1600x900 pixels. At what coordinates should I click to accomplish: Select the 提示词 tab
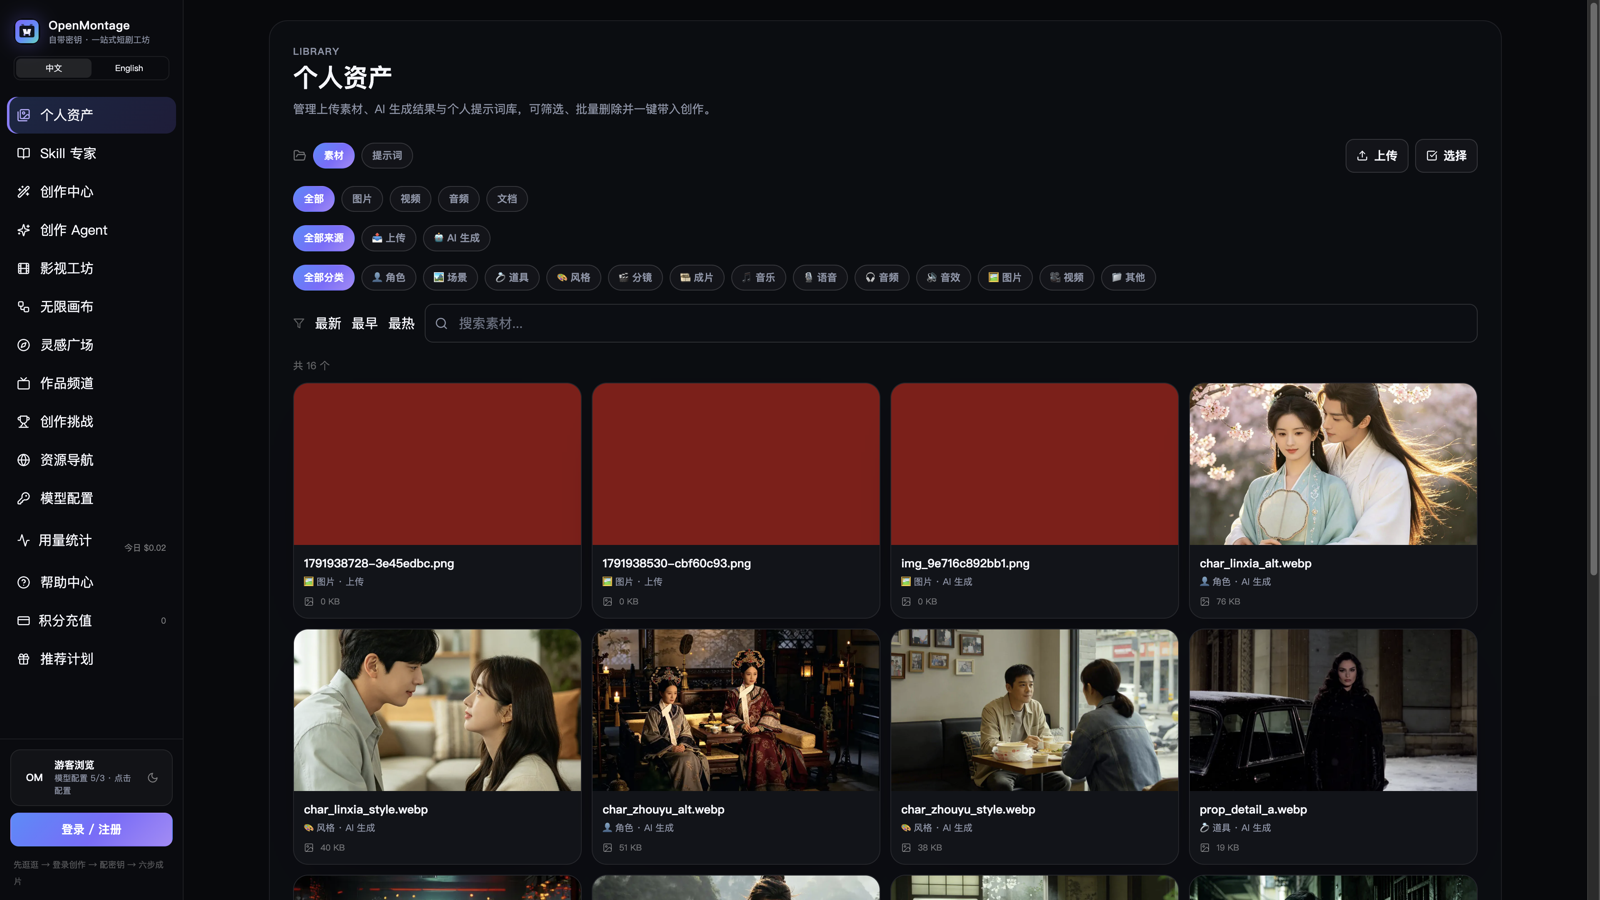click(x=387, y=155)
